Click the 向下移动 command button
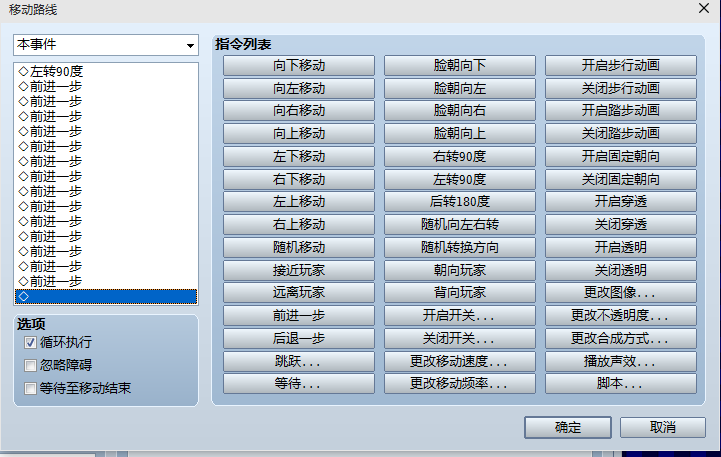 tap(299, 65)
